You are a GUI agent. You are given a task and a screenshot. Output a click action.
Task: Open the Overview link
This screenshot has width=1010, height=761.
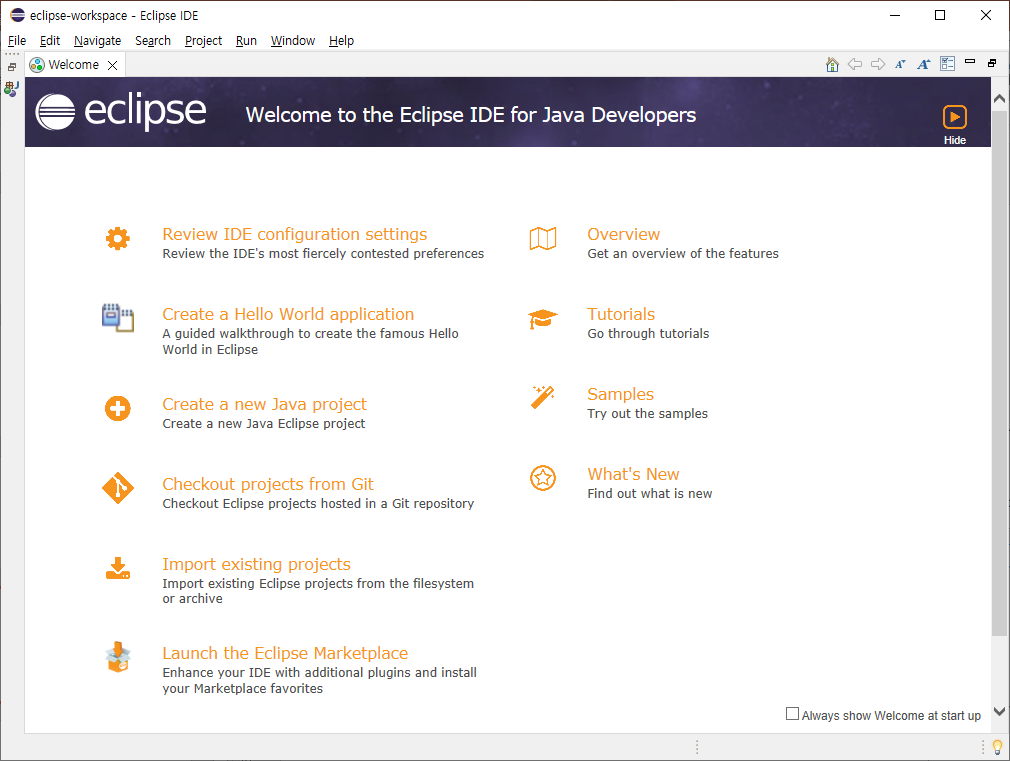click(624, 234)
